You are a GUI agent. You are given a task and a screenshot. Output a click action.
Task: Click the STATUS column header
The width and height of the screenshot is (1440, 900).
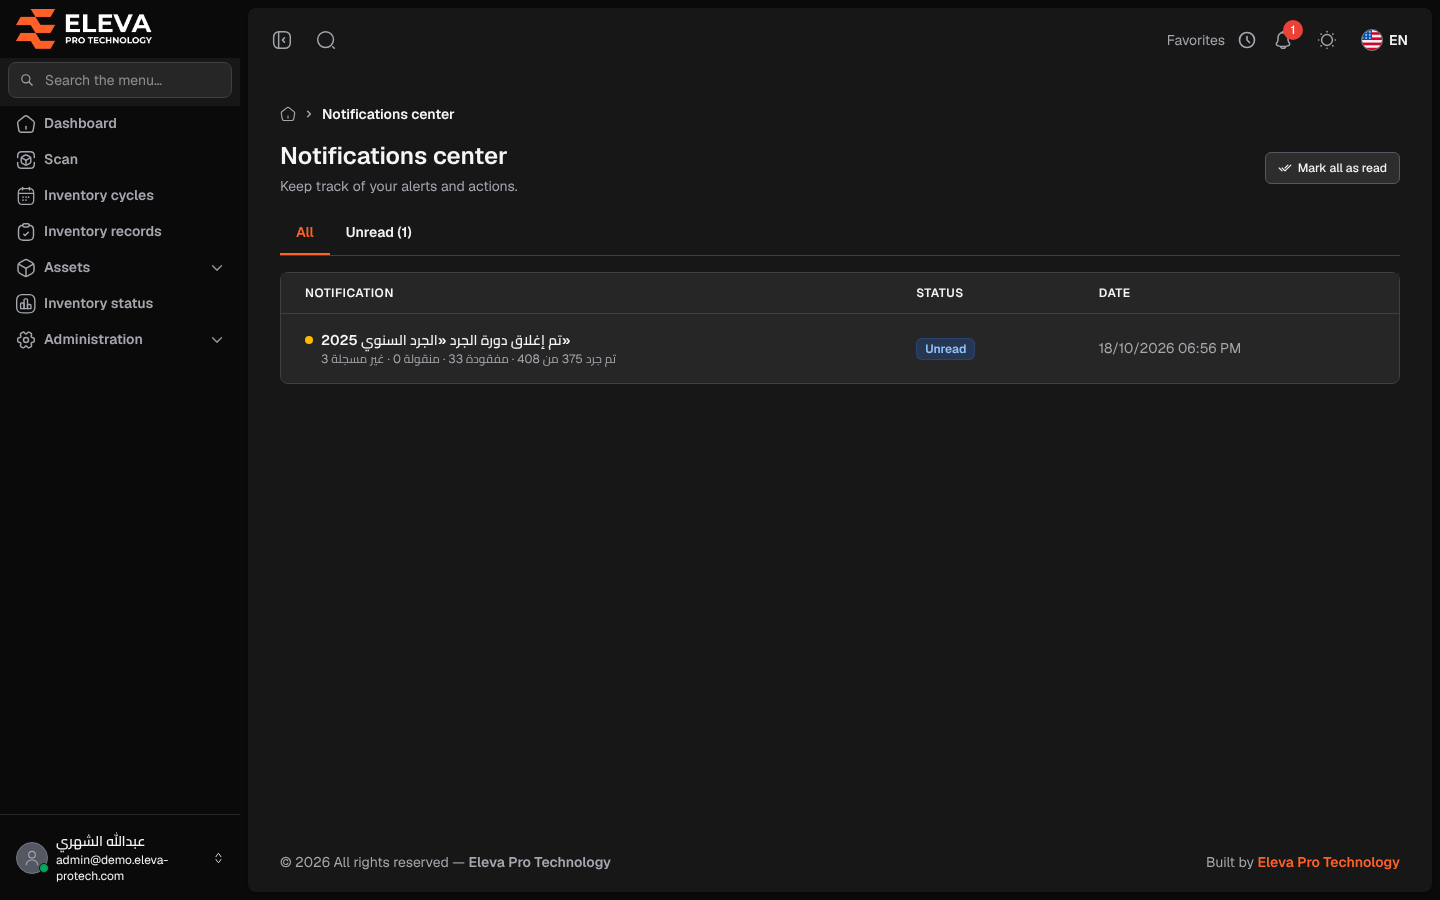(x=939, y=293)
